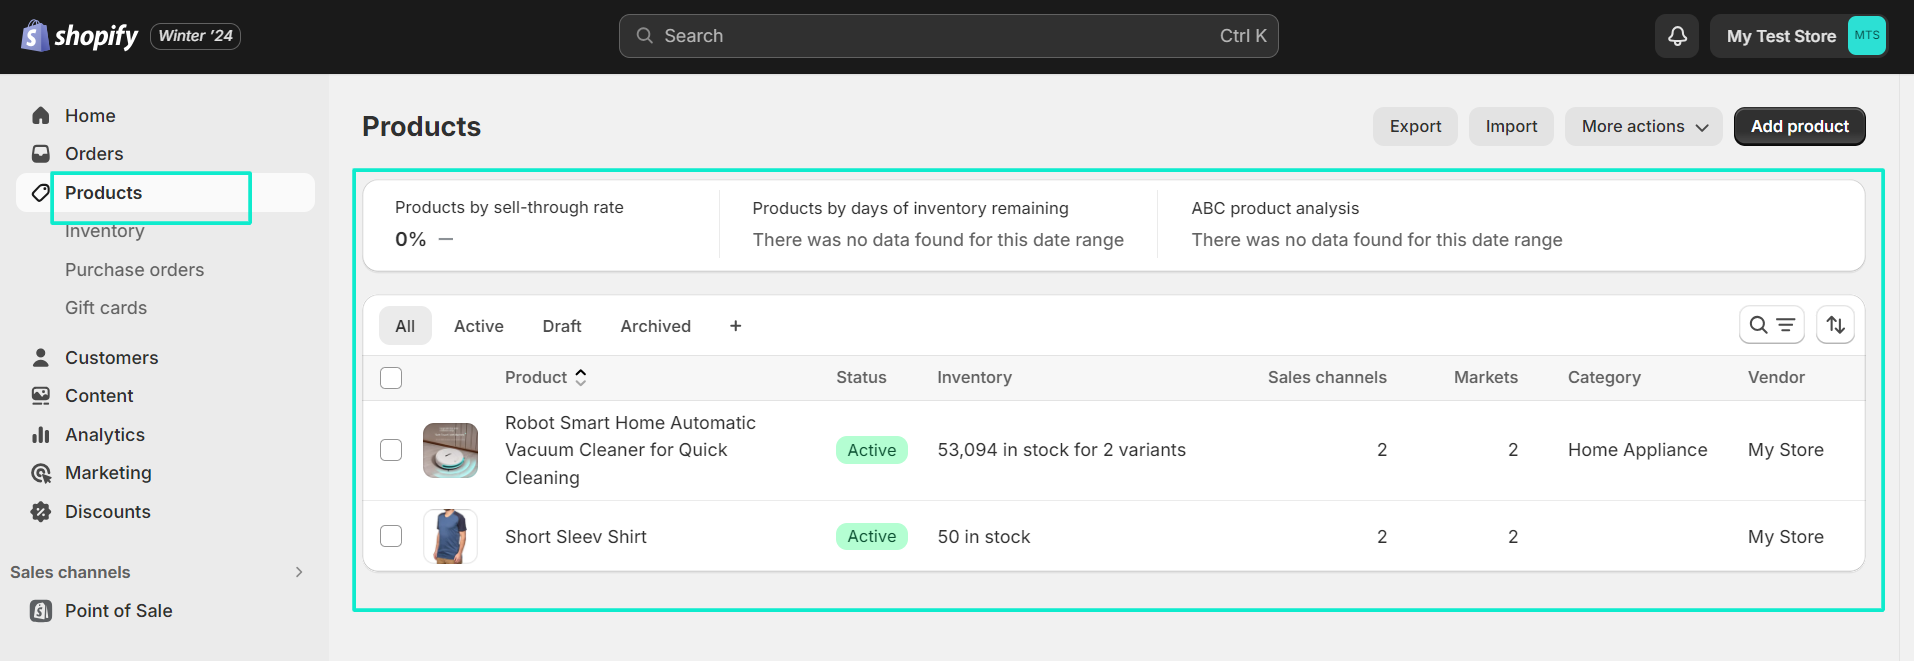Image resolution: width=1914 pixels, height=661 pixels.
Task: Click the Point of Sale icon
Action: pyautogui.click(x=41, y=610)
